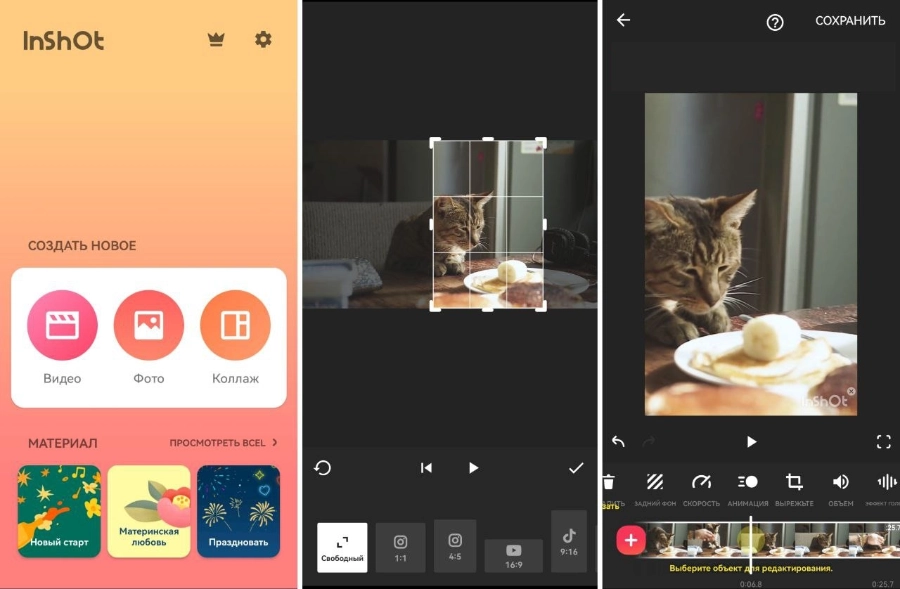Expand materials with the chevron arrow
The height and width of the screenshot is (589, 900).
click(275, 443)
